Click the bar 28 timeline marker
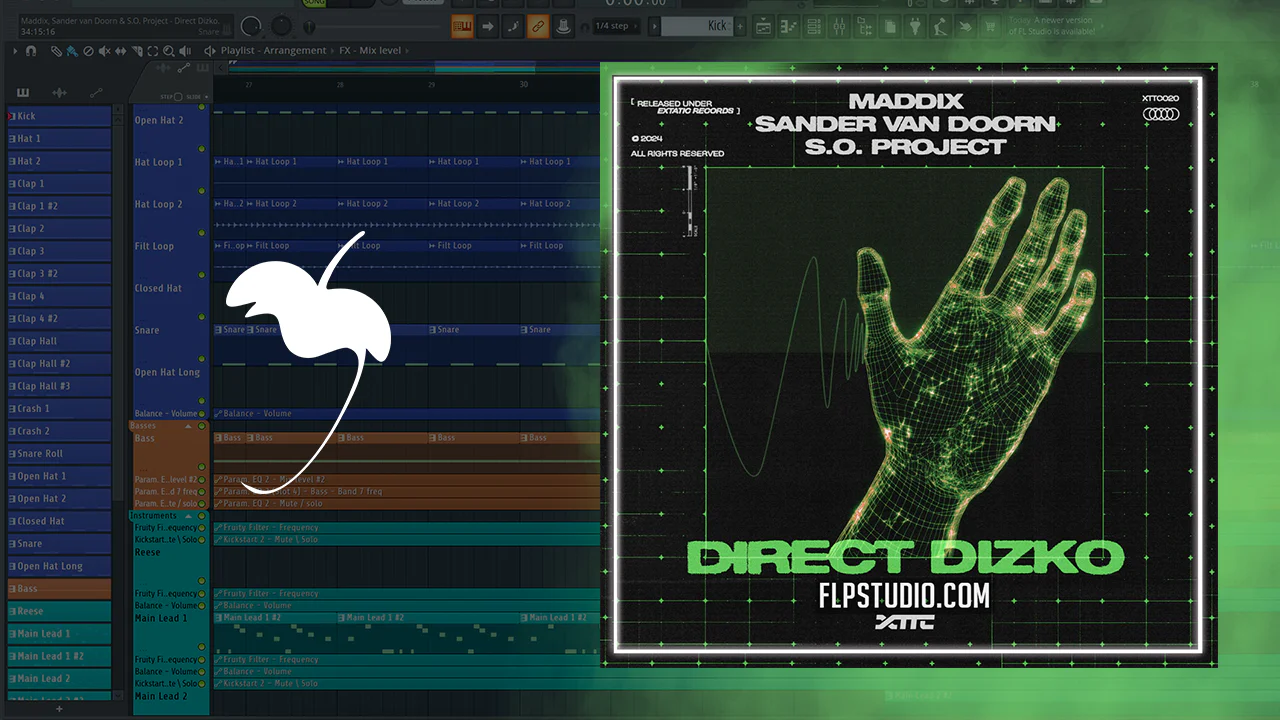Screen dimensions: 1280x720 click(x=340, y=85)
